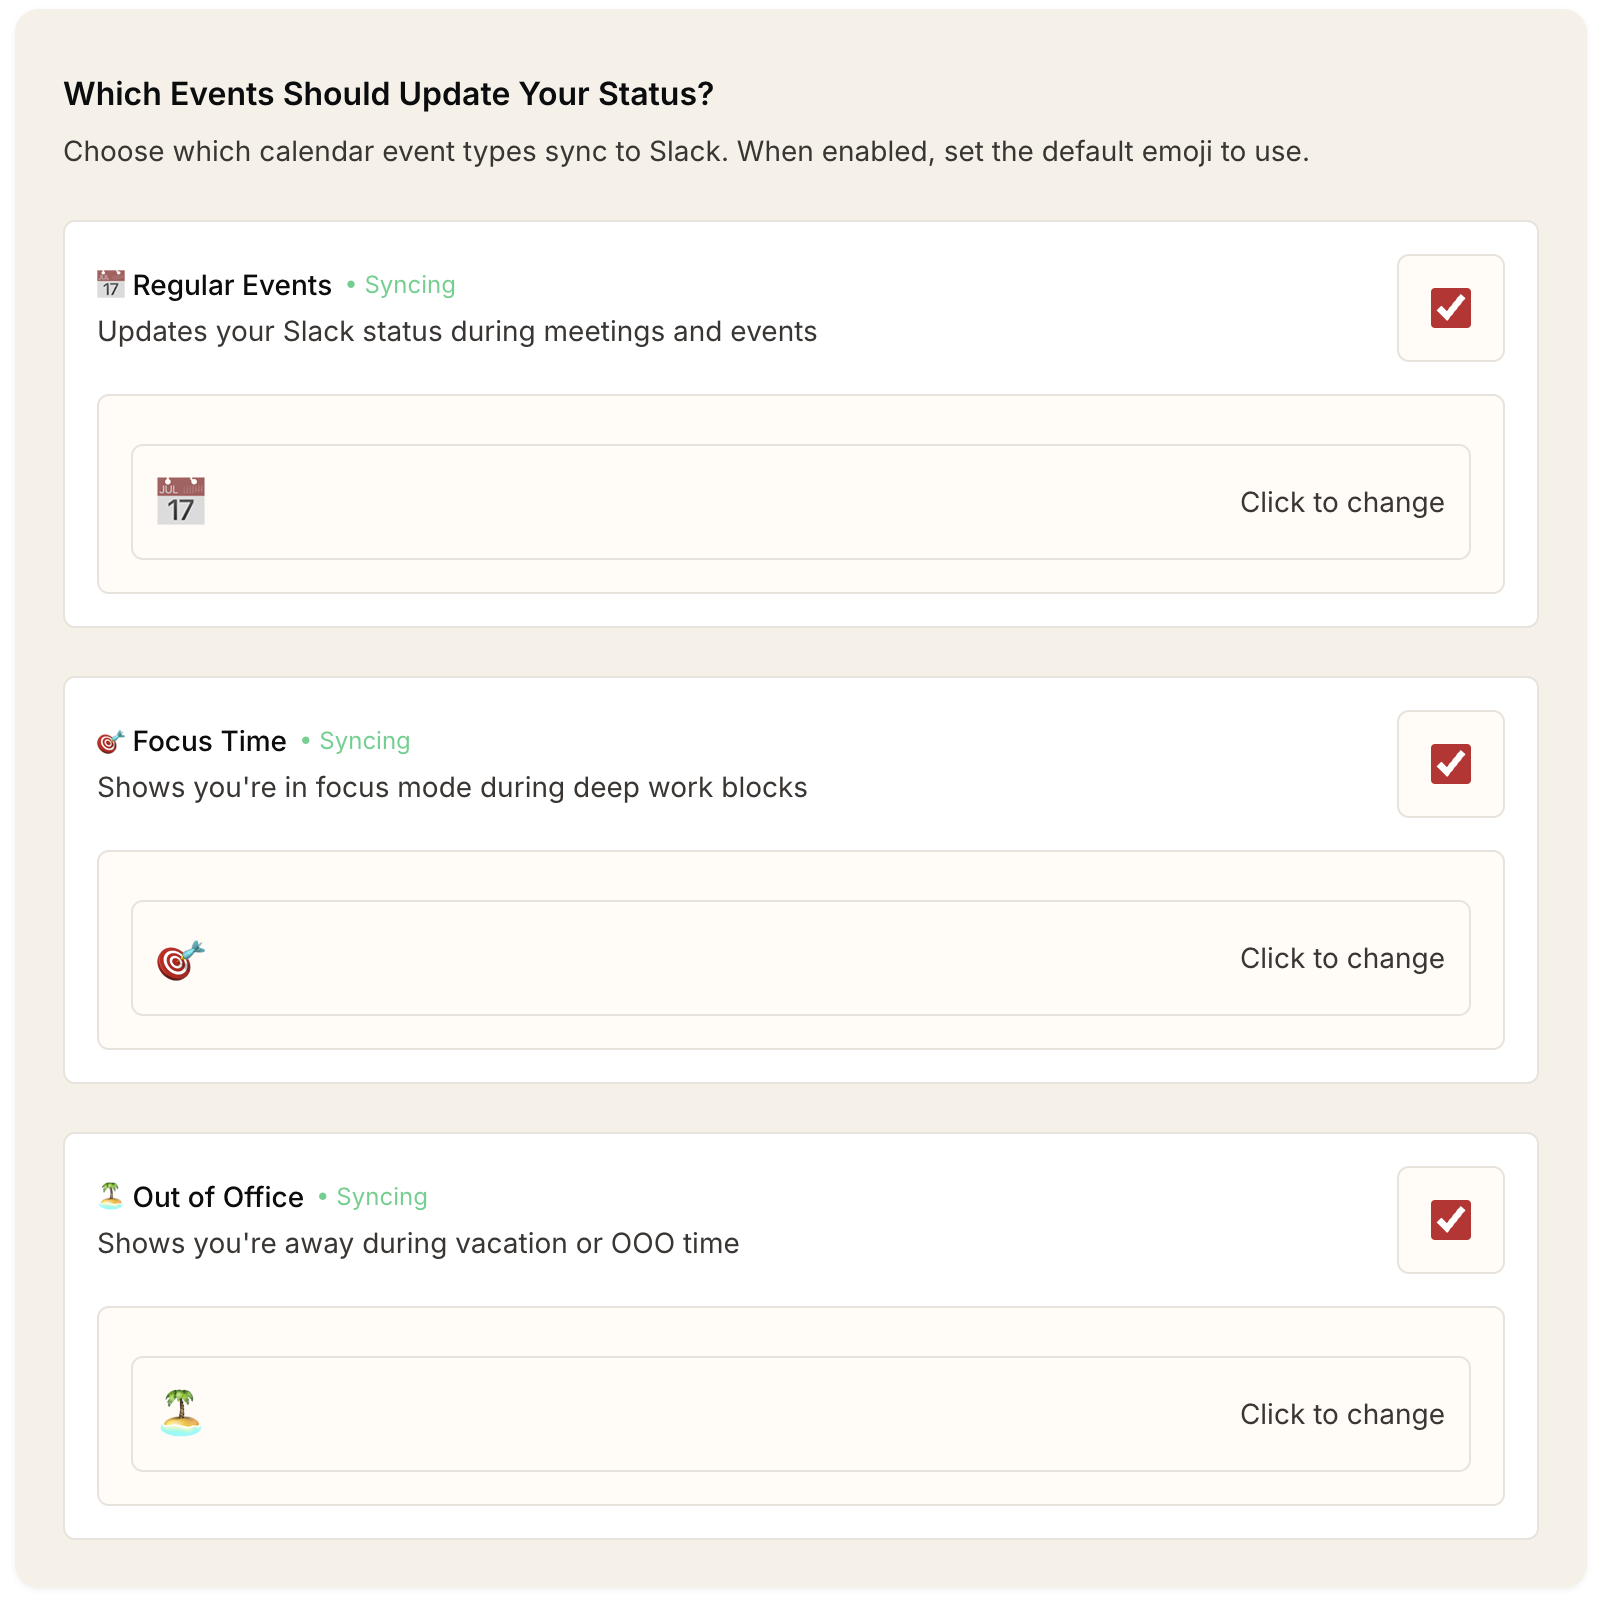Select the dart emoji beside Focus Time heading
Image resolution: width=1618 pixels, height=1608 pixels.
point(110,740)
